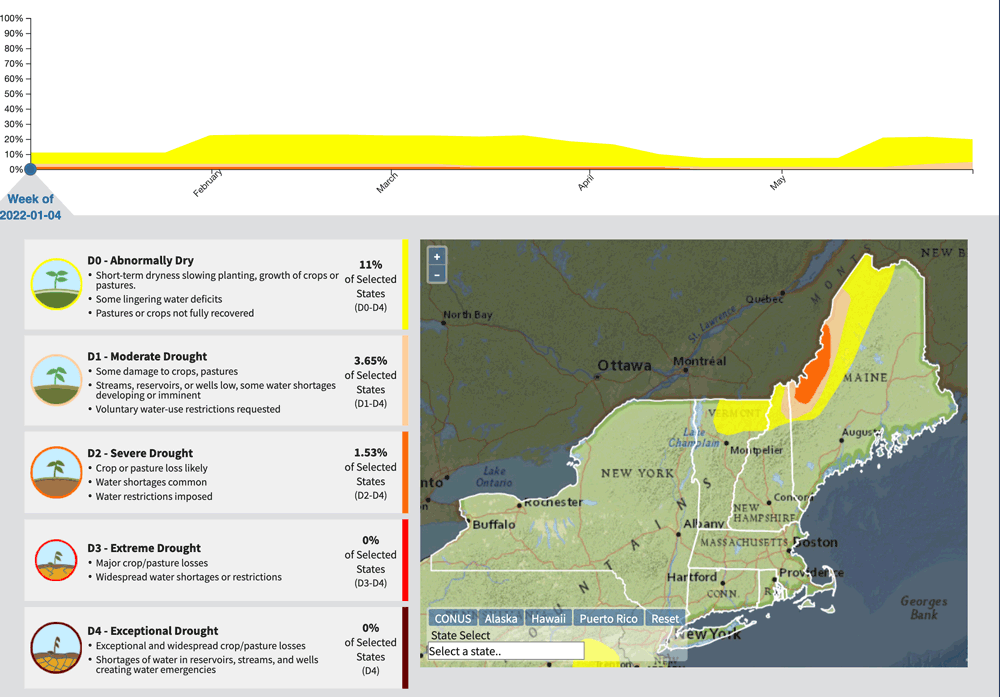Click 'Some damage to crops, pastures' bullet

166,371
